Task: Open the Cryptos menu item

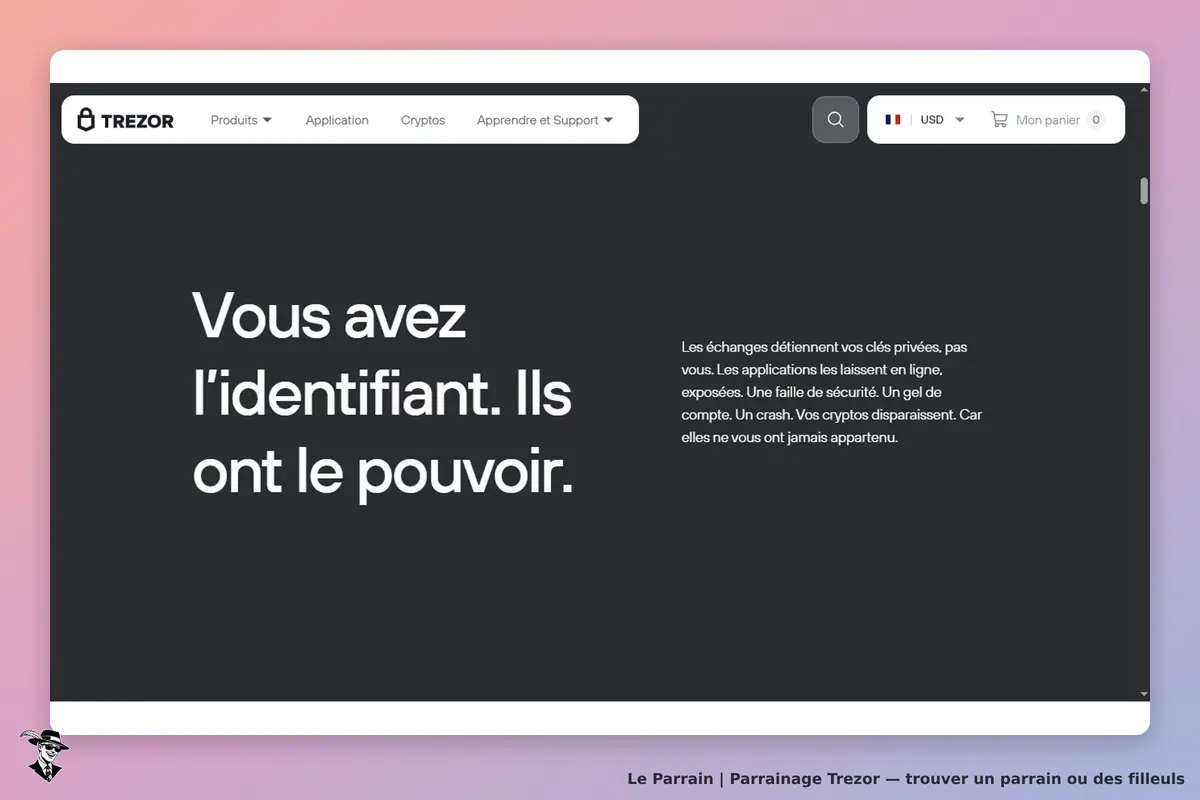Action: pos(423,120)
